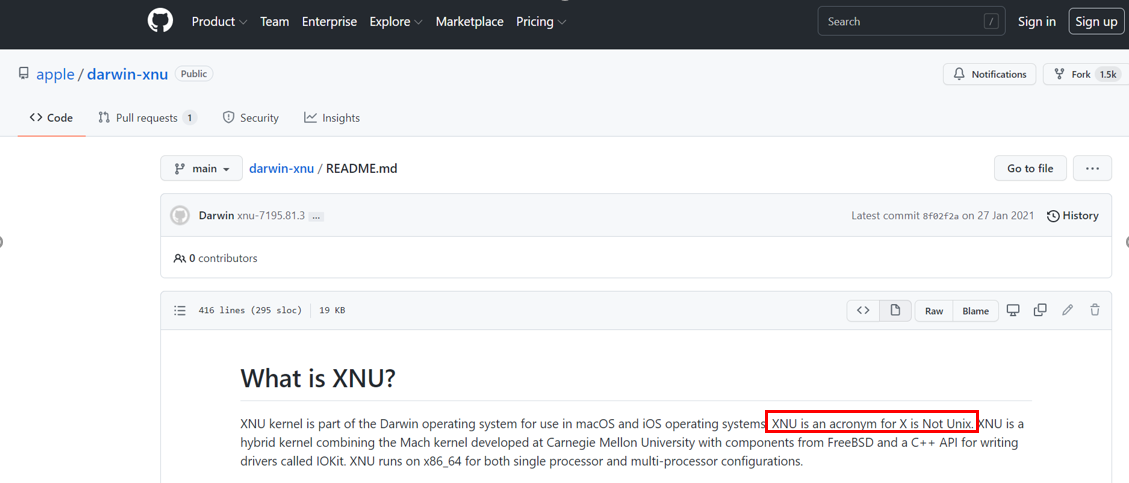Open the Raw file view

click(x=934, y=311)
